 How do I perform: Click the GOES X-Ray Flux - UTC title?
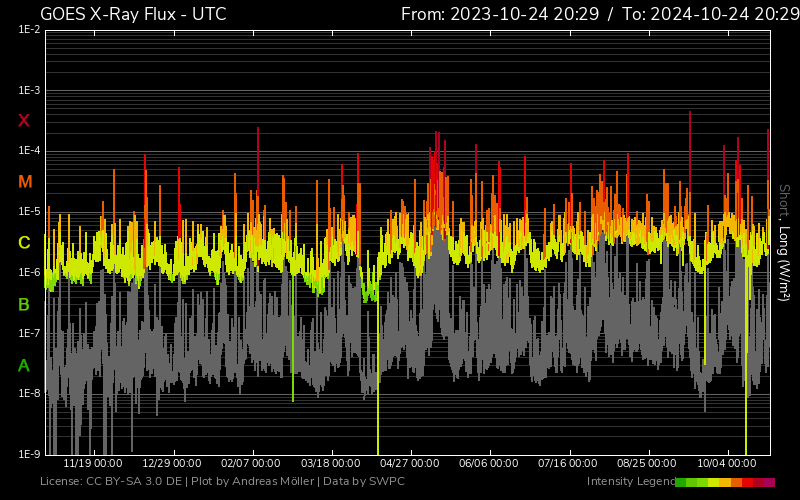click(133, 14)
